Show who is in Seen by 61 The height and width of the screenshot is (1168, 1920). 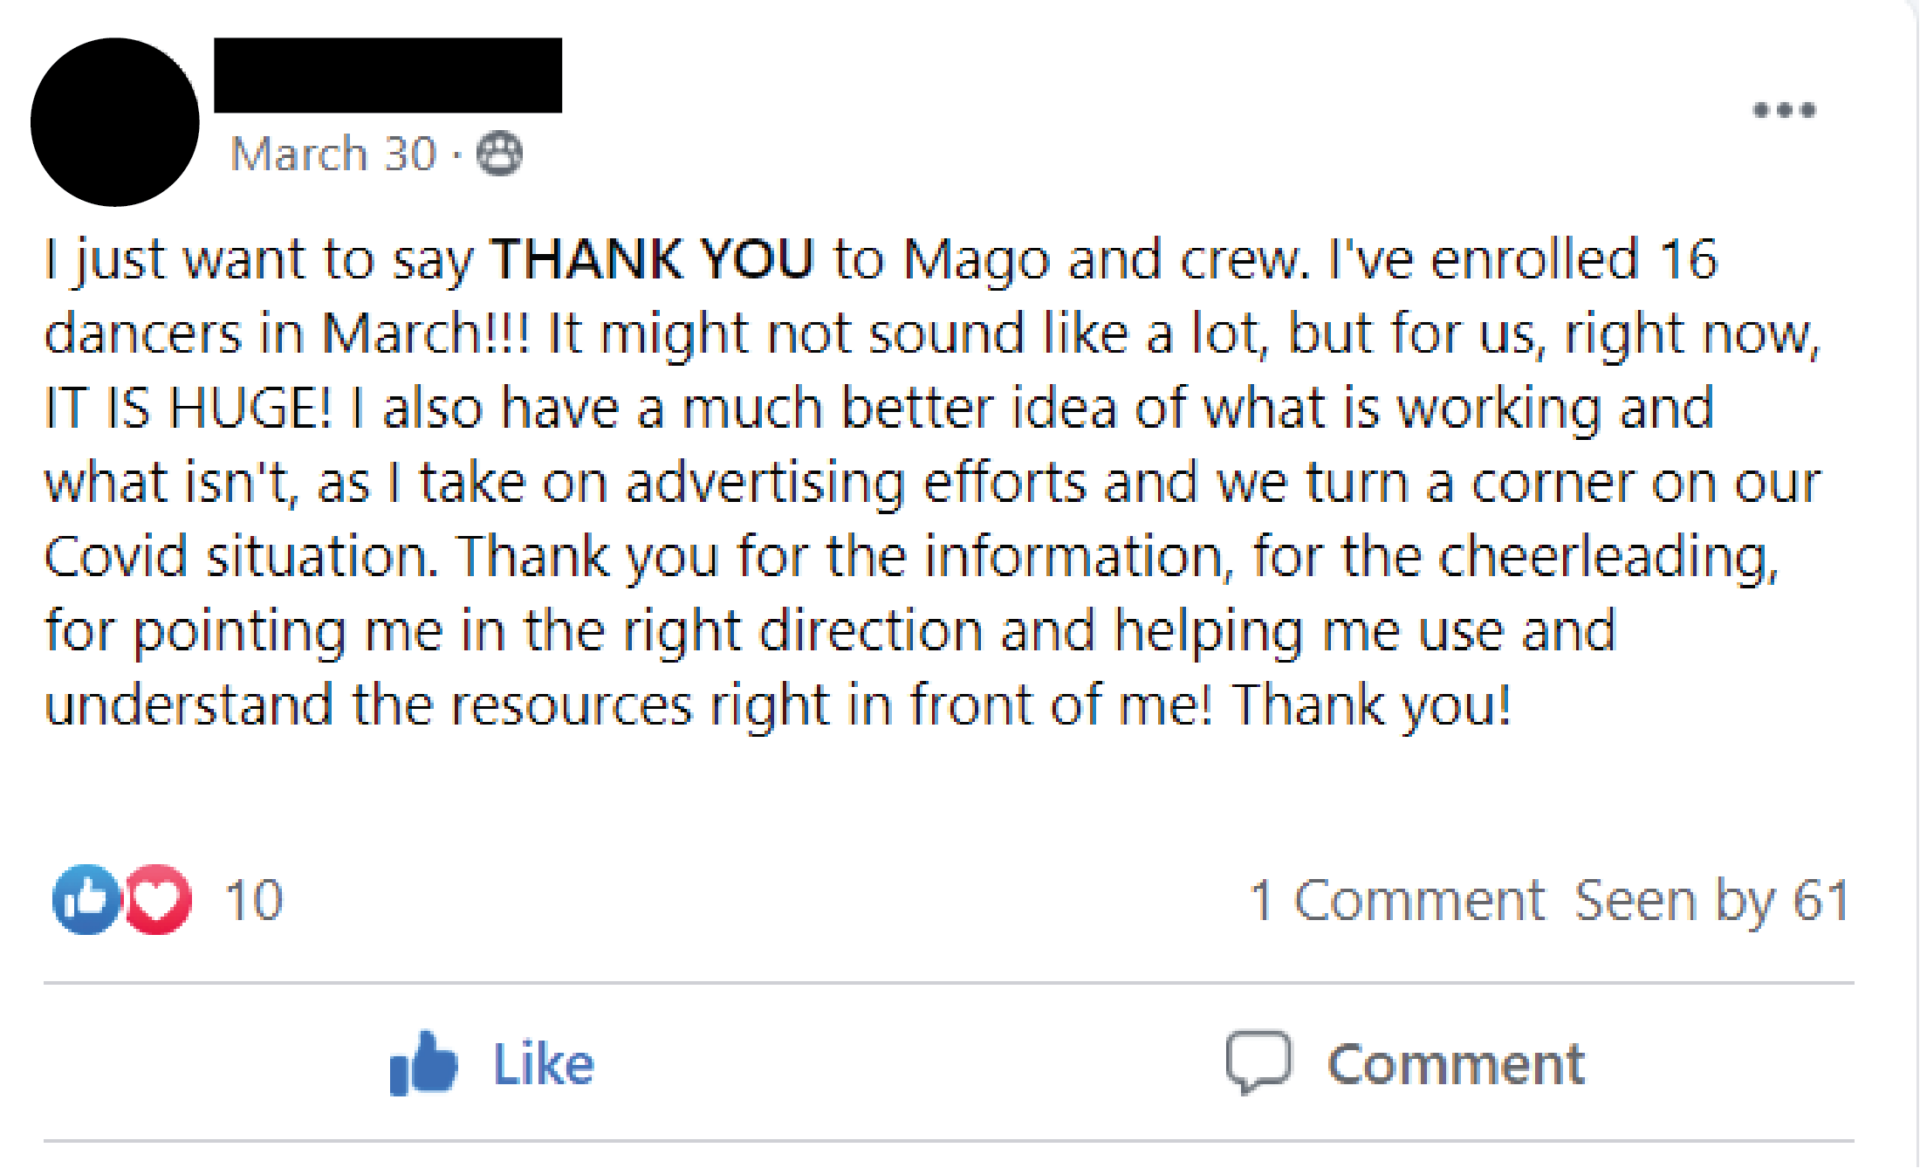coord(1712,900)
